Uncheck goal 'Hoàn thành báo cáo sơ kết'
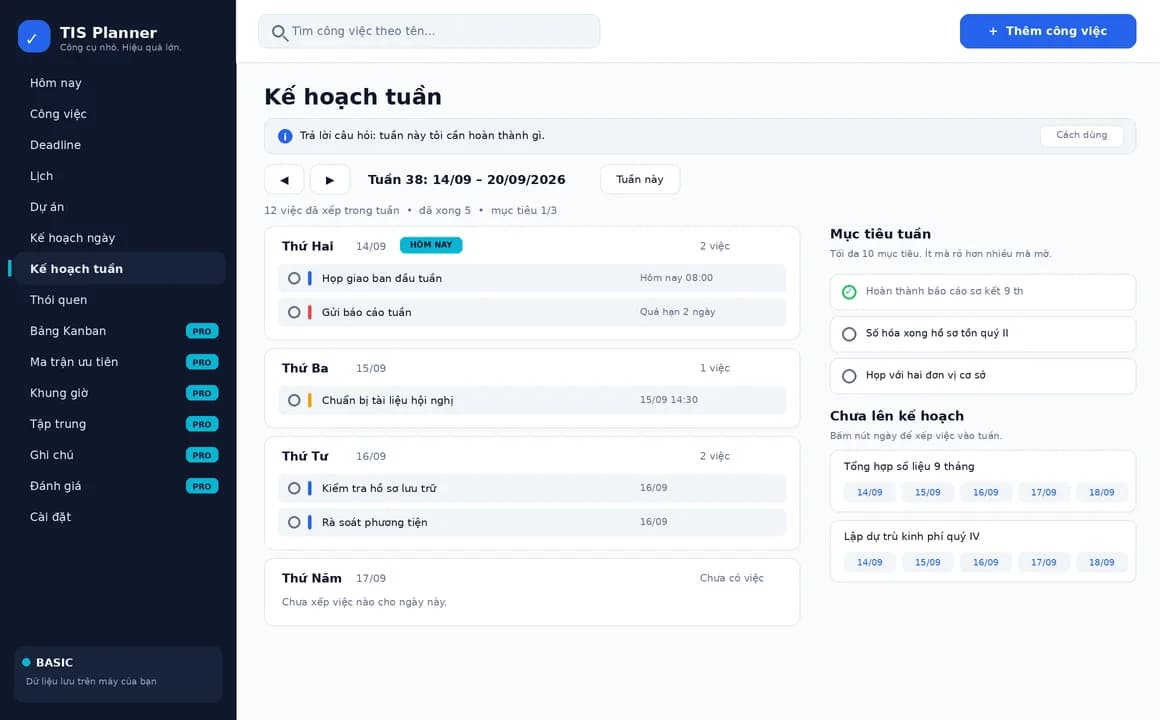1160x720 pixels. pyautogui.click(x=849, y=292)
